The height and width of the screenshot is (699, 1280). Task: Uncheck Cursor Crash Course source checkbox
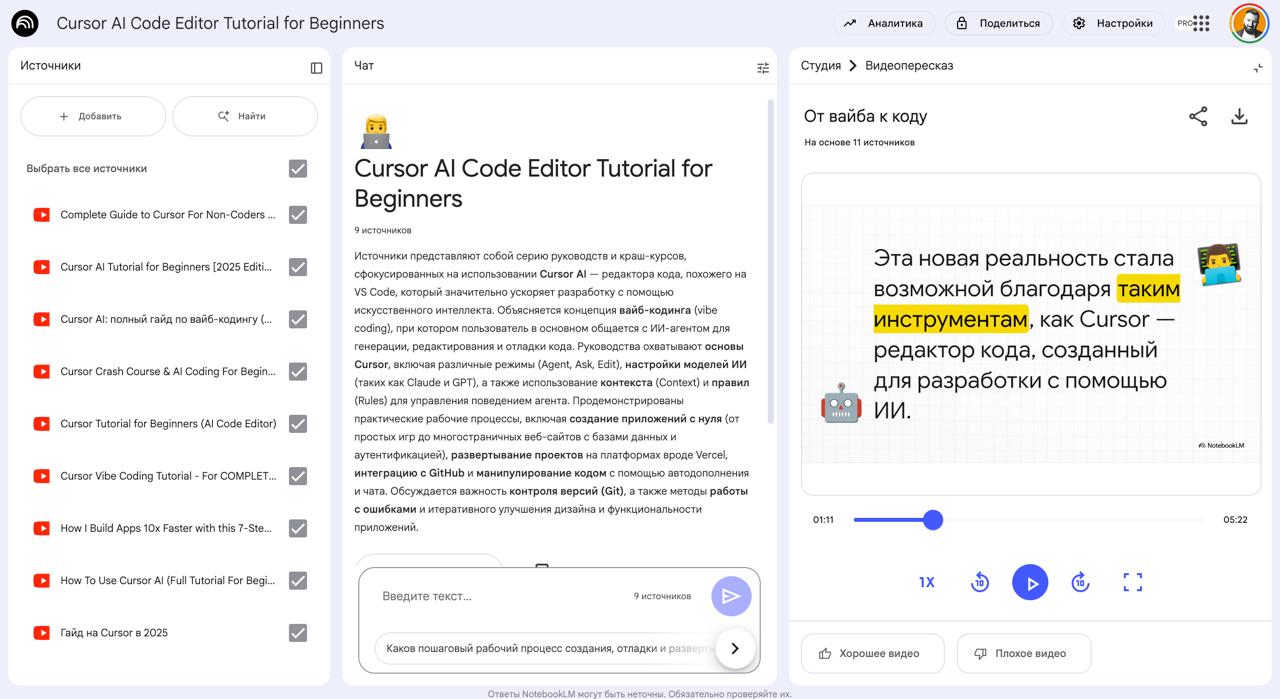[298, 372]
